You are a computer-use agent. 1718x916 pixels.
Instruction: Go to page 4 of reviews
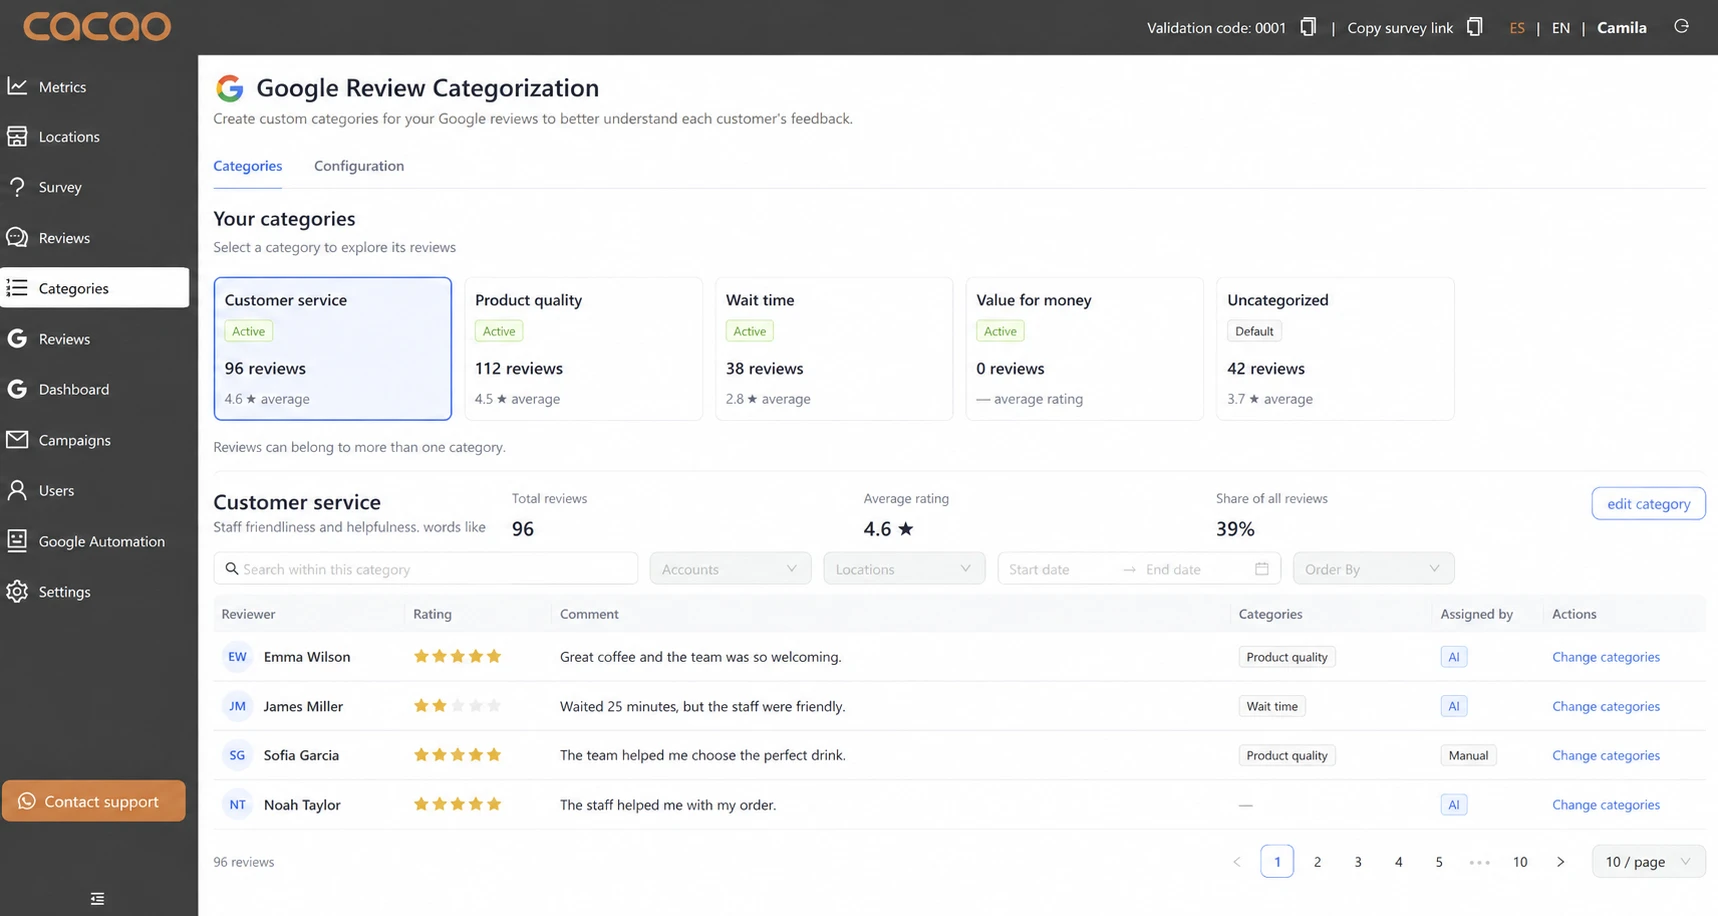1398,861
